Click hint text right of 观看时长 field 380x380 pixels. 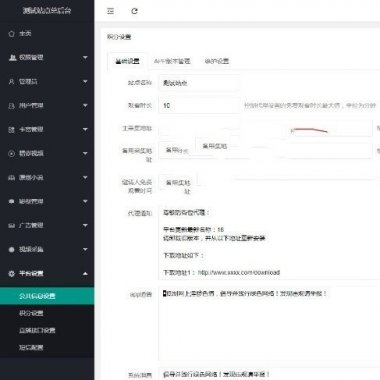pyautogui.click(x=310, y=106)
